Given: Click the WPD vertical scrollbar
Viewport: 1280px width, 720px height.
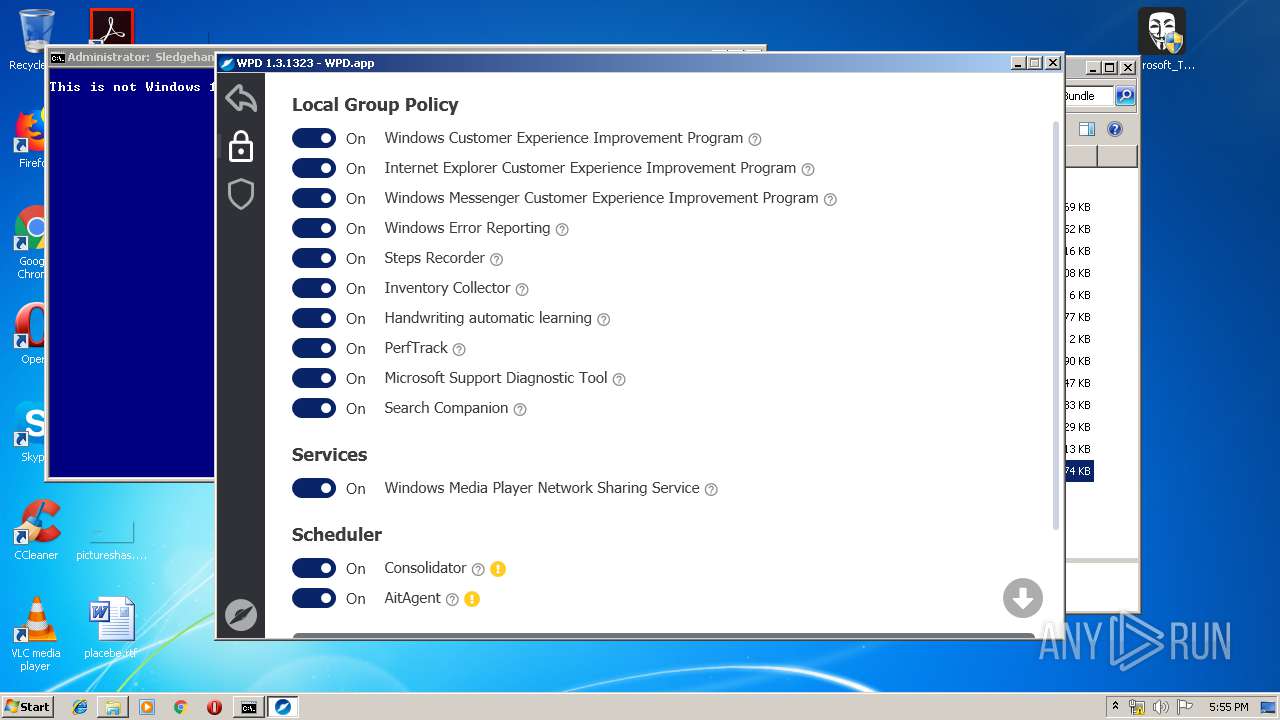Looking at the screenshot, I should pyautogui.click(x=1056, y=325).
